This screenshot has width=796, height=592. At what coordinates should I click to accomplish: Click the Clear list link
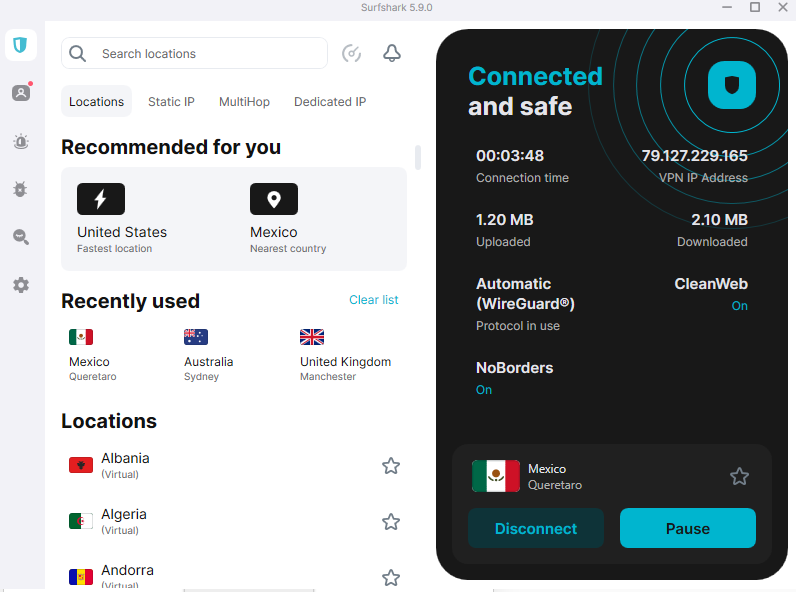coord(374,300)
